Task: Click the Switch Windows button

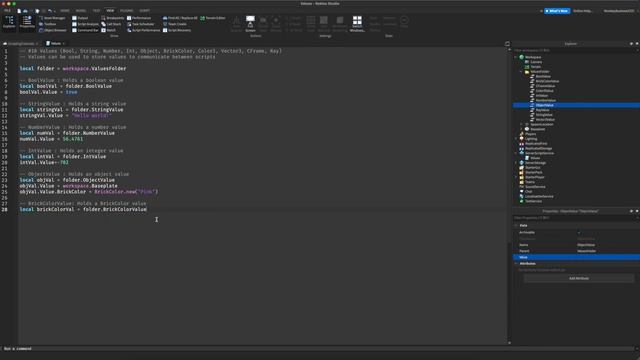Action: point(357,24)
